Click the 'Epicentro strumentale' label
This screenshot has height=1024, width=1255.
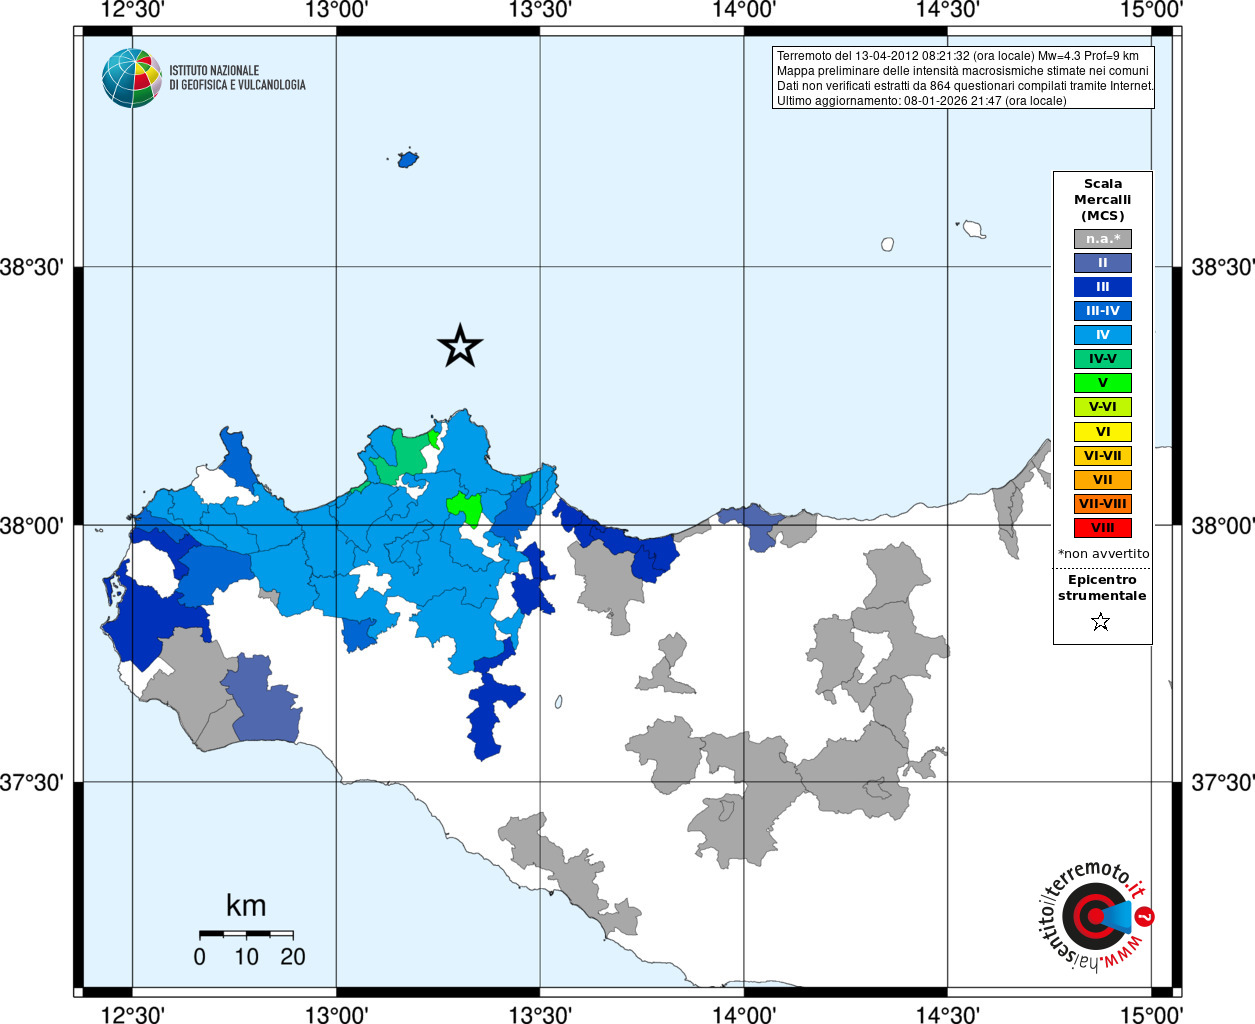(1102, 588)
